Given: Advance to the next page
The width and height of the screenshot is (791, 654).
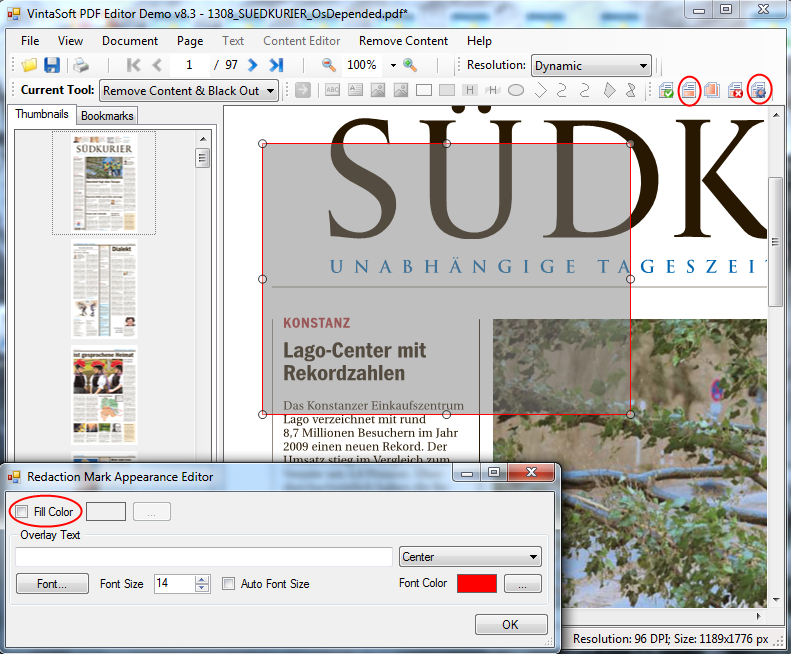Looking at the screenshot, I should click(x=253, y=65).
